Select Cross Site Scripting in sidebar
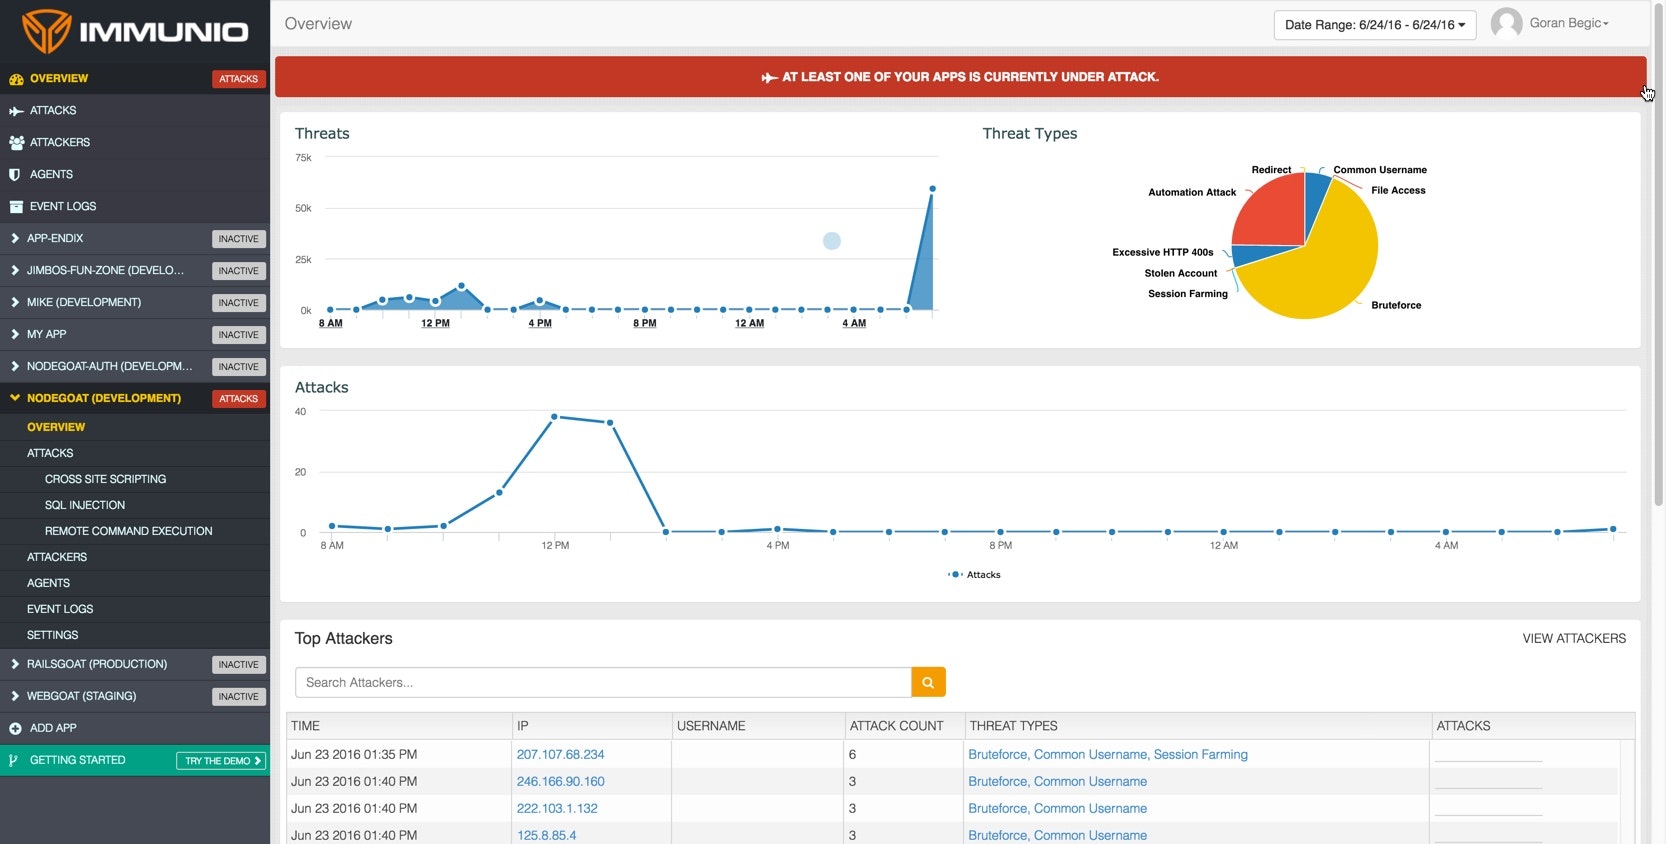Screen dimensions: 1666x844 105,479
